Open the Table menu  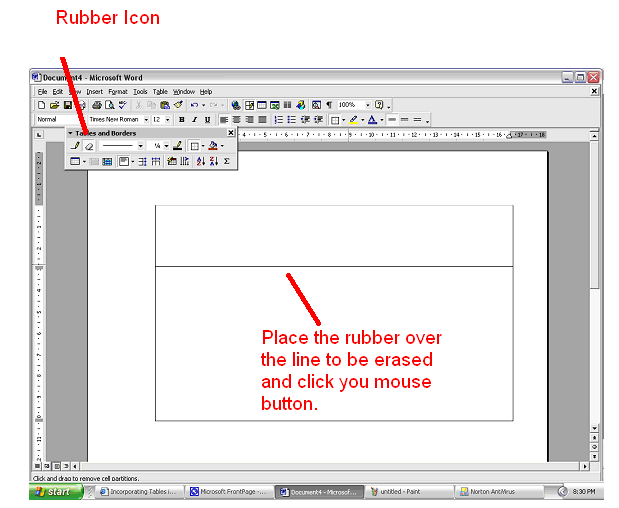point(160,92)
